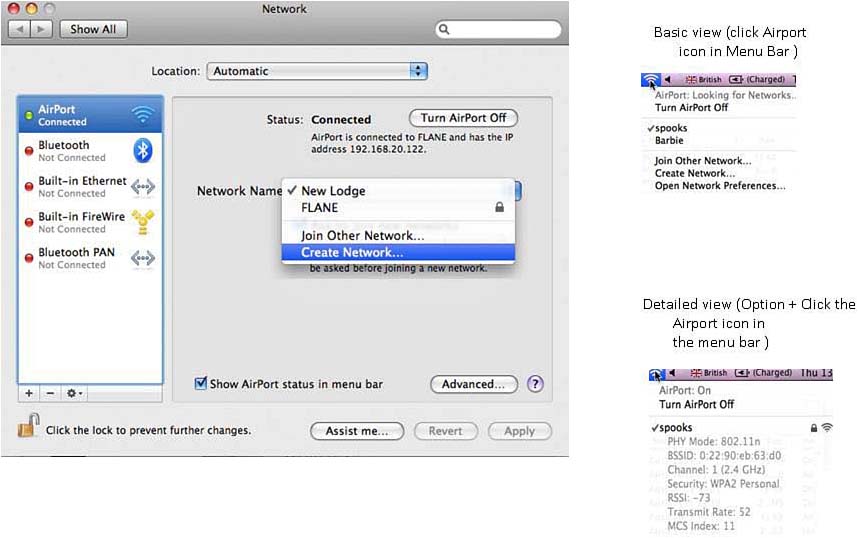The width and height of the screenshot is (858, 538).
Task: Select Create Network in popup
Action: (x=398, y=252)
